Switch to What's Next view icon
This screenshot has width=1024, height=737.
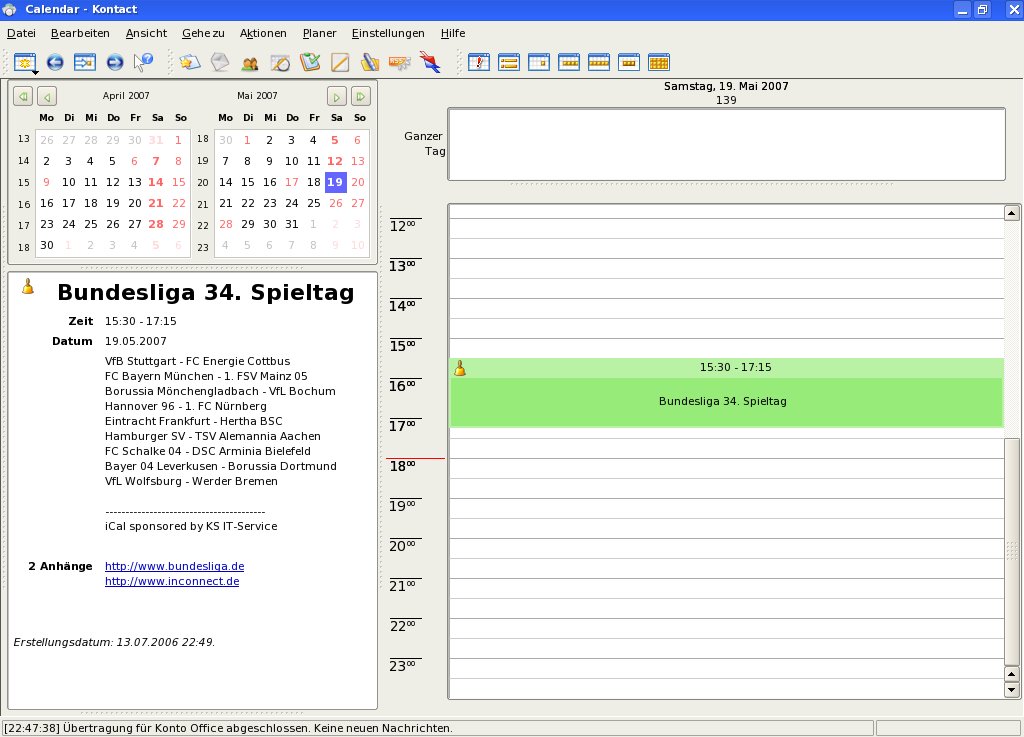[x=479, y=63]
